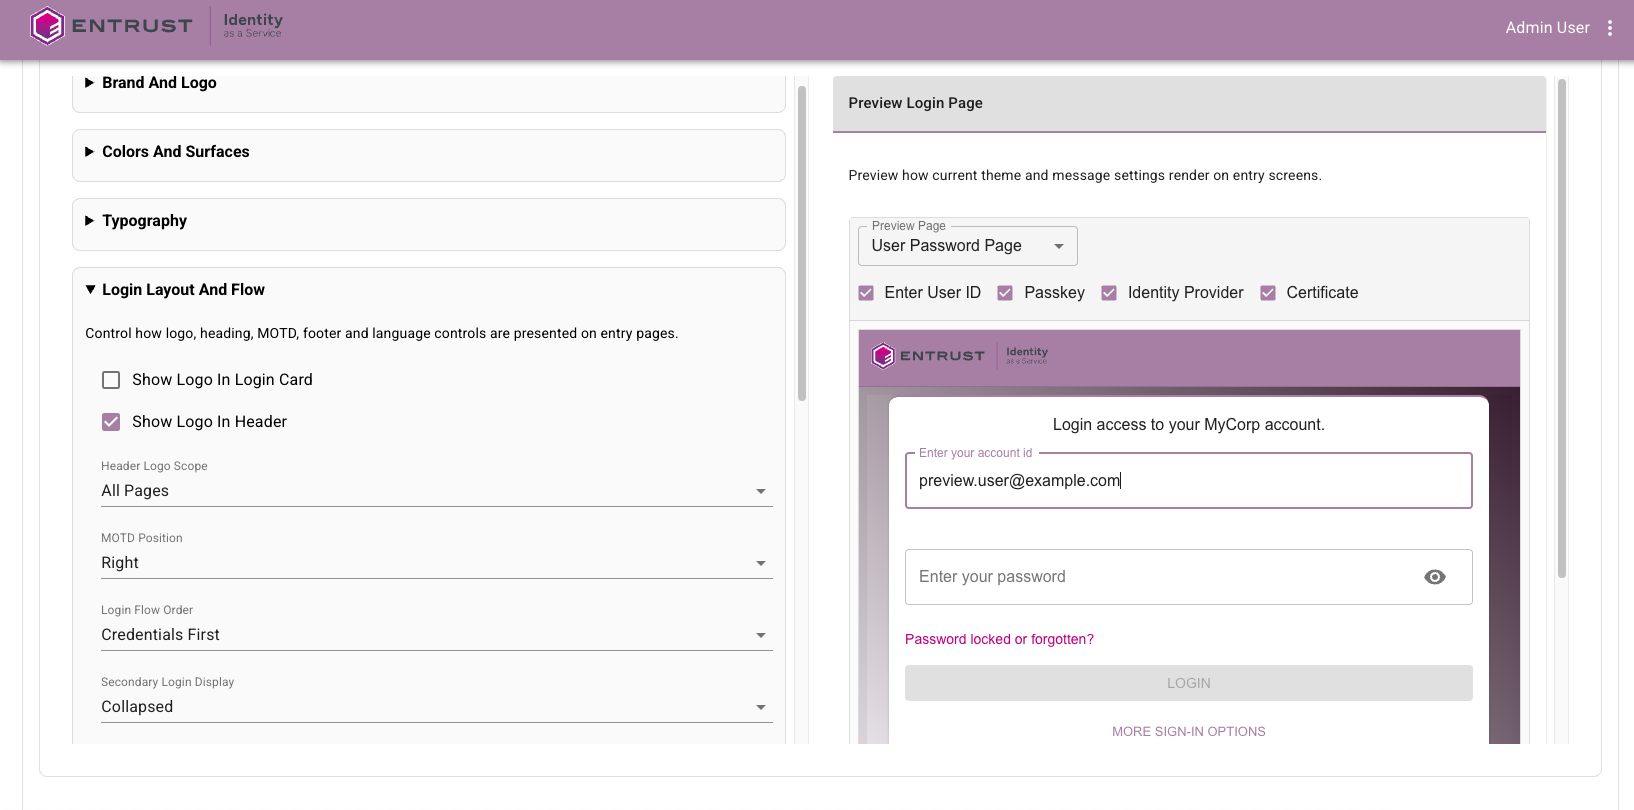This screenshot has width=1634, height=810.
Task: Click the Enter your password field
Action: [x=1188, y=577]
